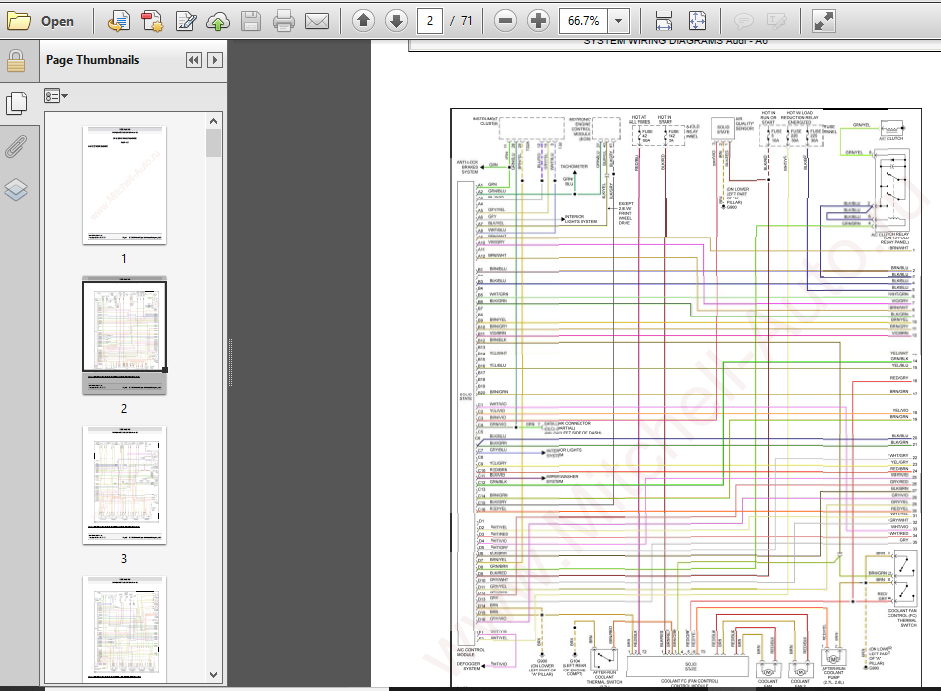
Task: Select page 1 thumbnail
Action: click(124, 185)
